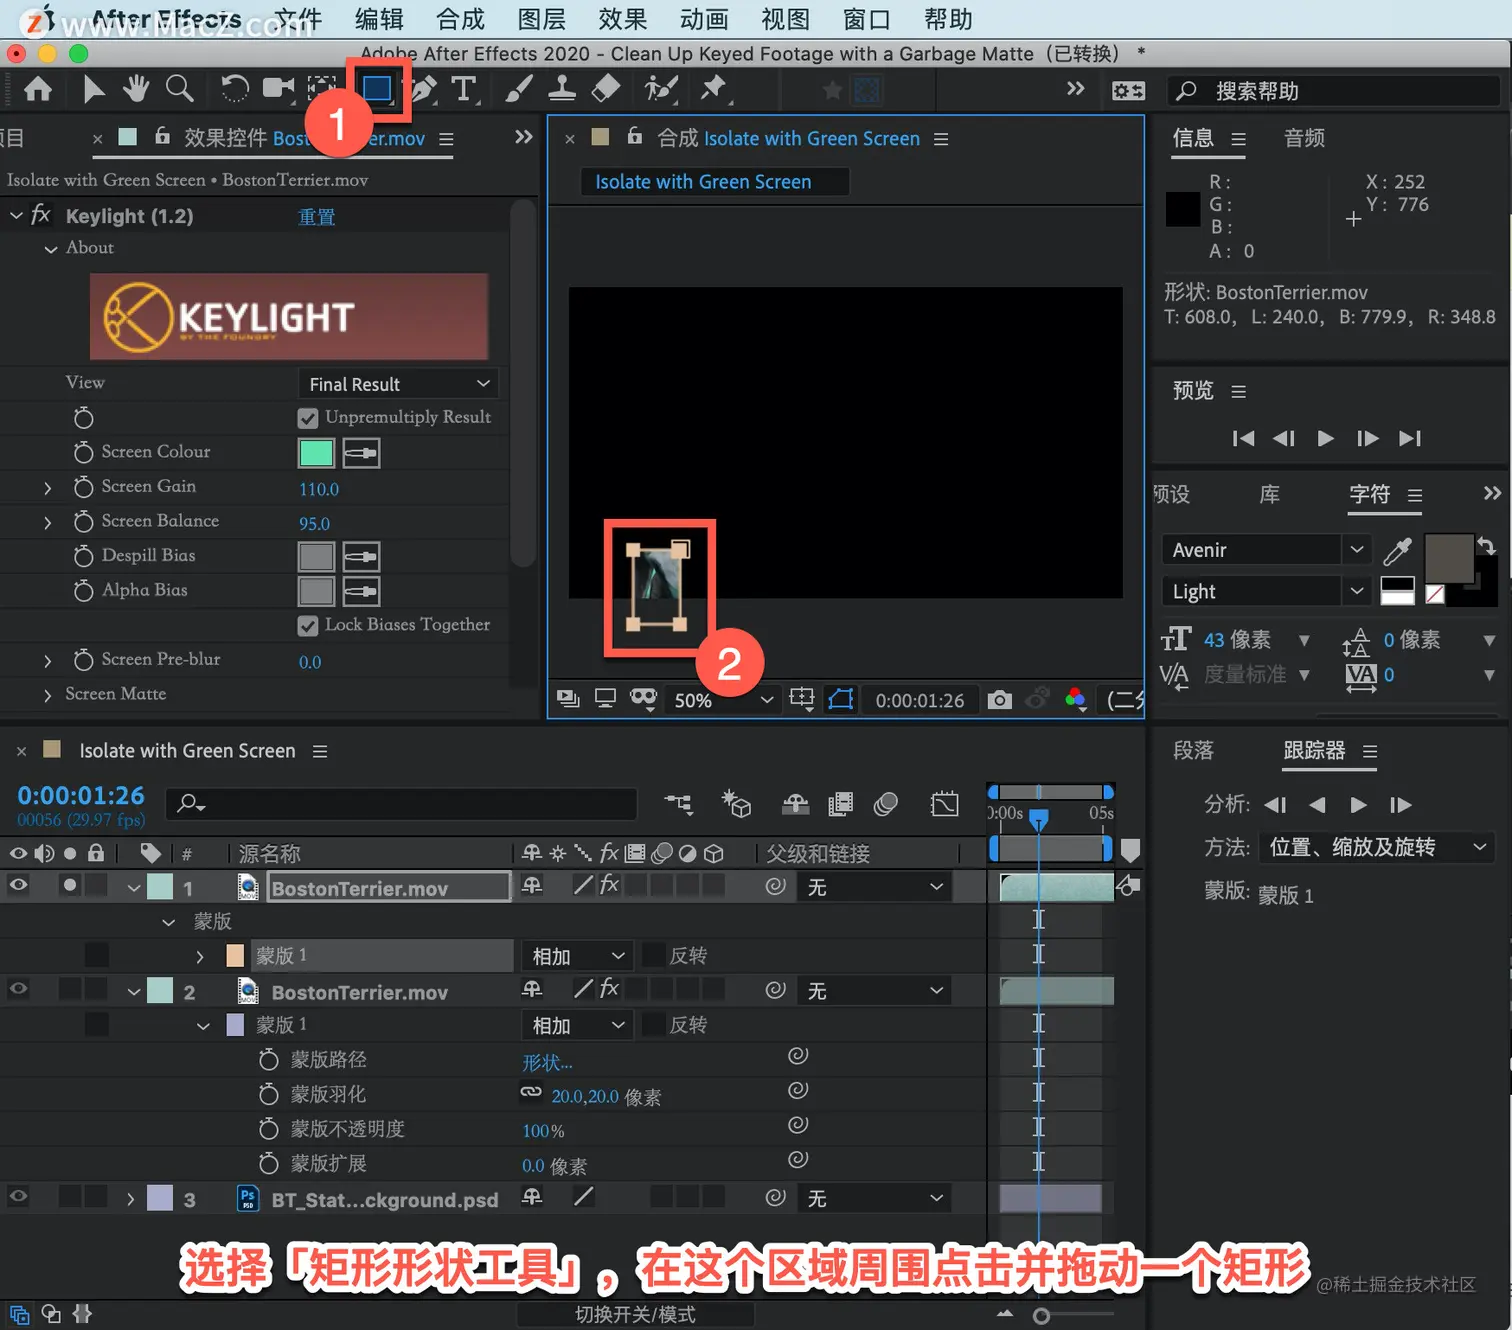Enable Motion Blur button in timeline
This screenshot has height=1330, width=1512.
(886, 803)
